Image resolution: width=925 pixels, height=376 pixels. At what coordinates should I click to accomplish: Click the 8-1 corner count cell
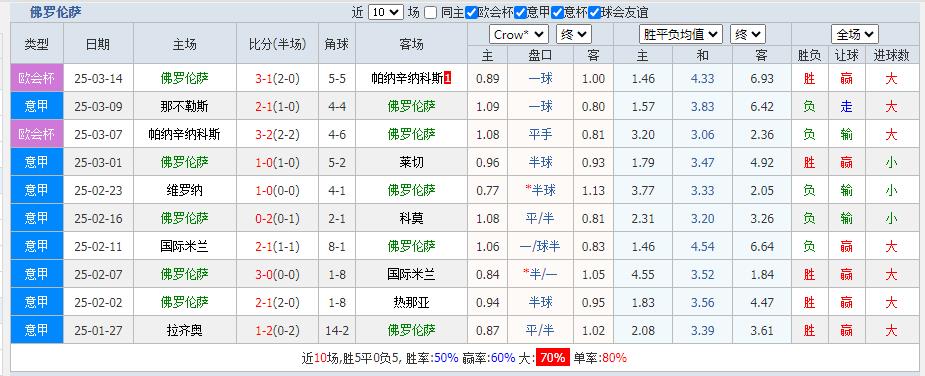coord(337,246)
